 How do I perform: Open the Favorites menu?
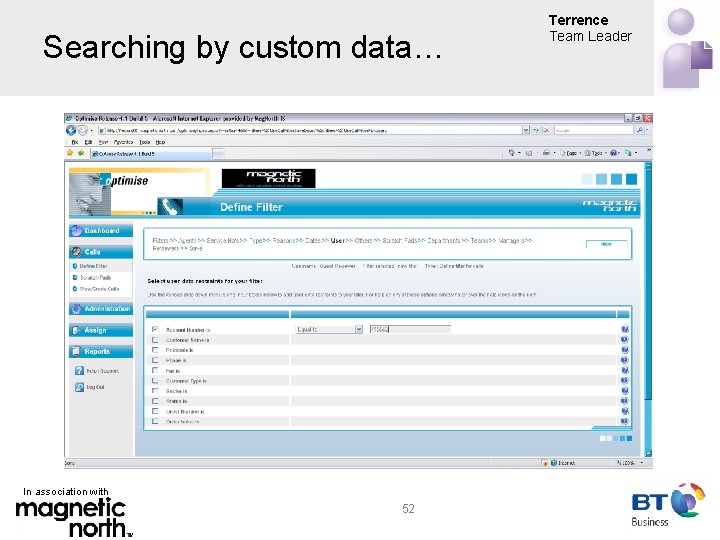click(124, 142)
